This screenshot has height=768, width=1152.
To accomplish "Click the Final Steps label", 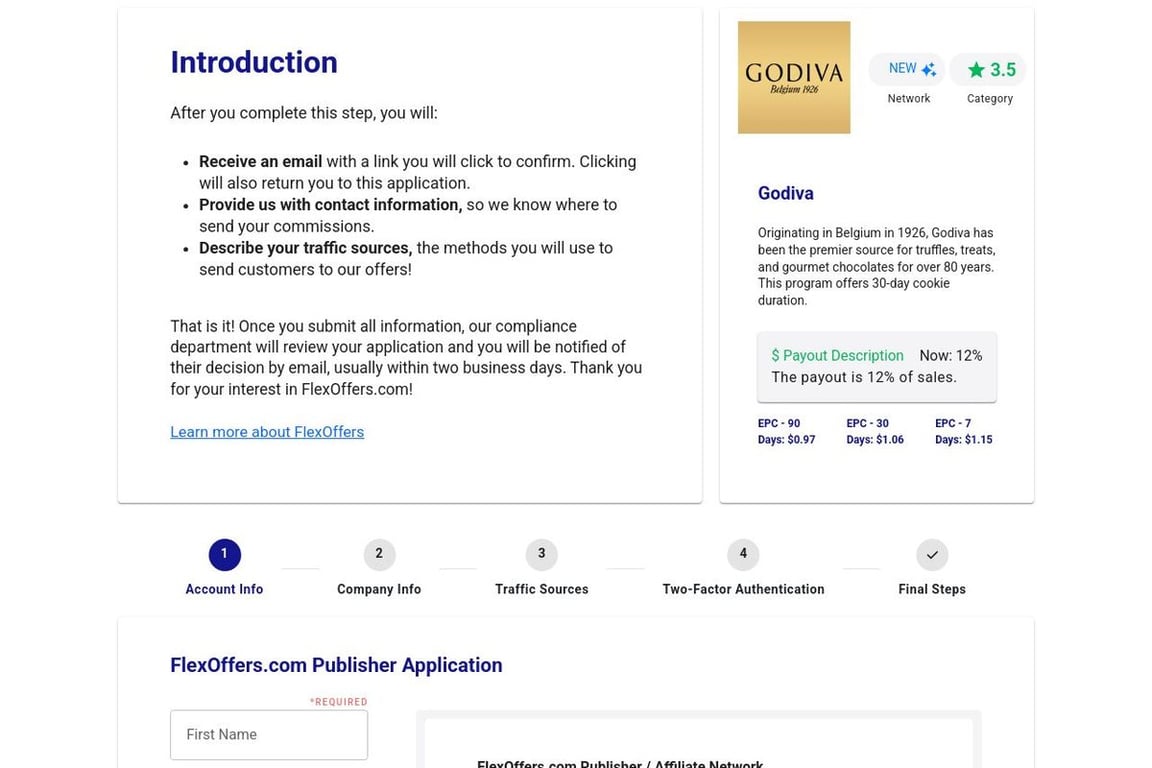I will [932, 589].
